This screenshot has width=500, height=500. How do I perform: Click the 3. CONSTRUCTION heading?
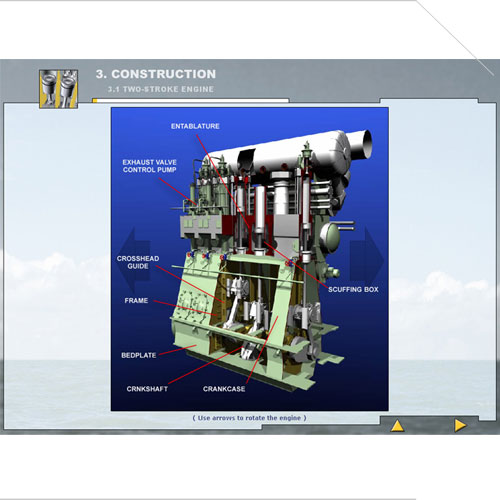156,74
